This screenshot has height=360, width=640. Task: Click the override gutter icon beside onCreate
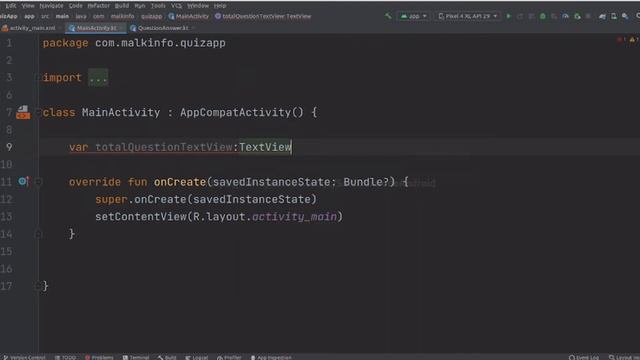(x=23, y=181)
